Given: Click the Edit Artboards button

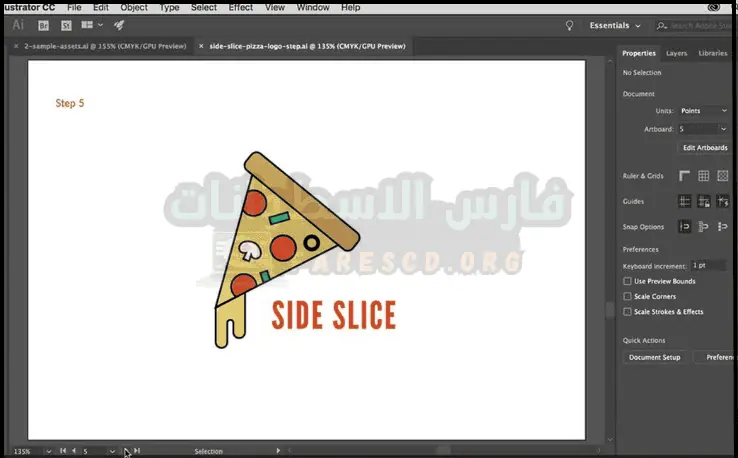Looking at the screenshot, I should pyautogui.click(x=704, y=147).
